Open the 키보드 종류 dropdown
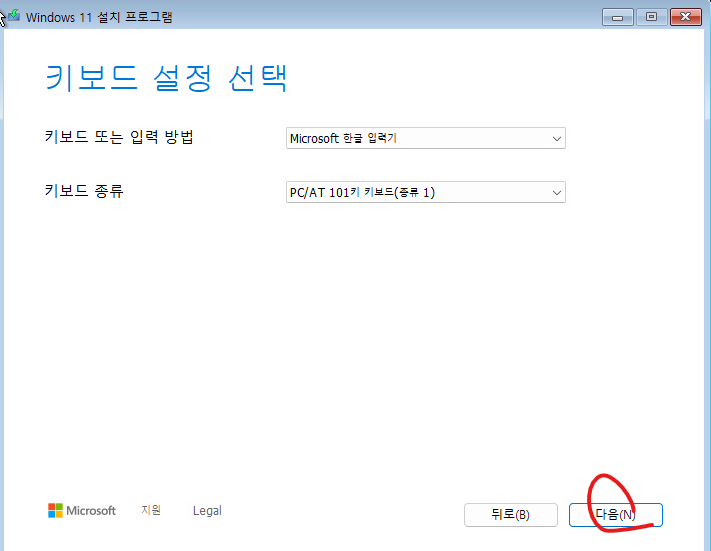Viewport: 711px width, 551px height. tap(426, 192)
